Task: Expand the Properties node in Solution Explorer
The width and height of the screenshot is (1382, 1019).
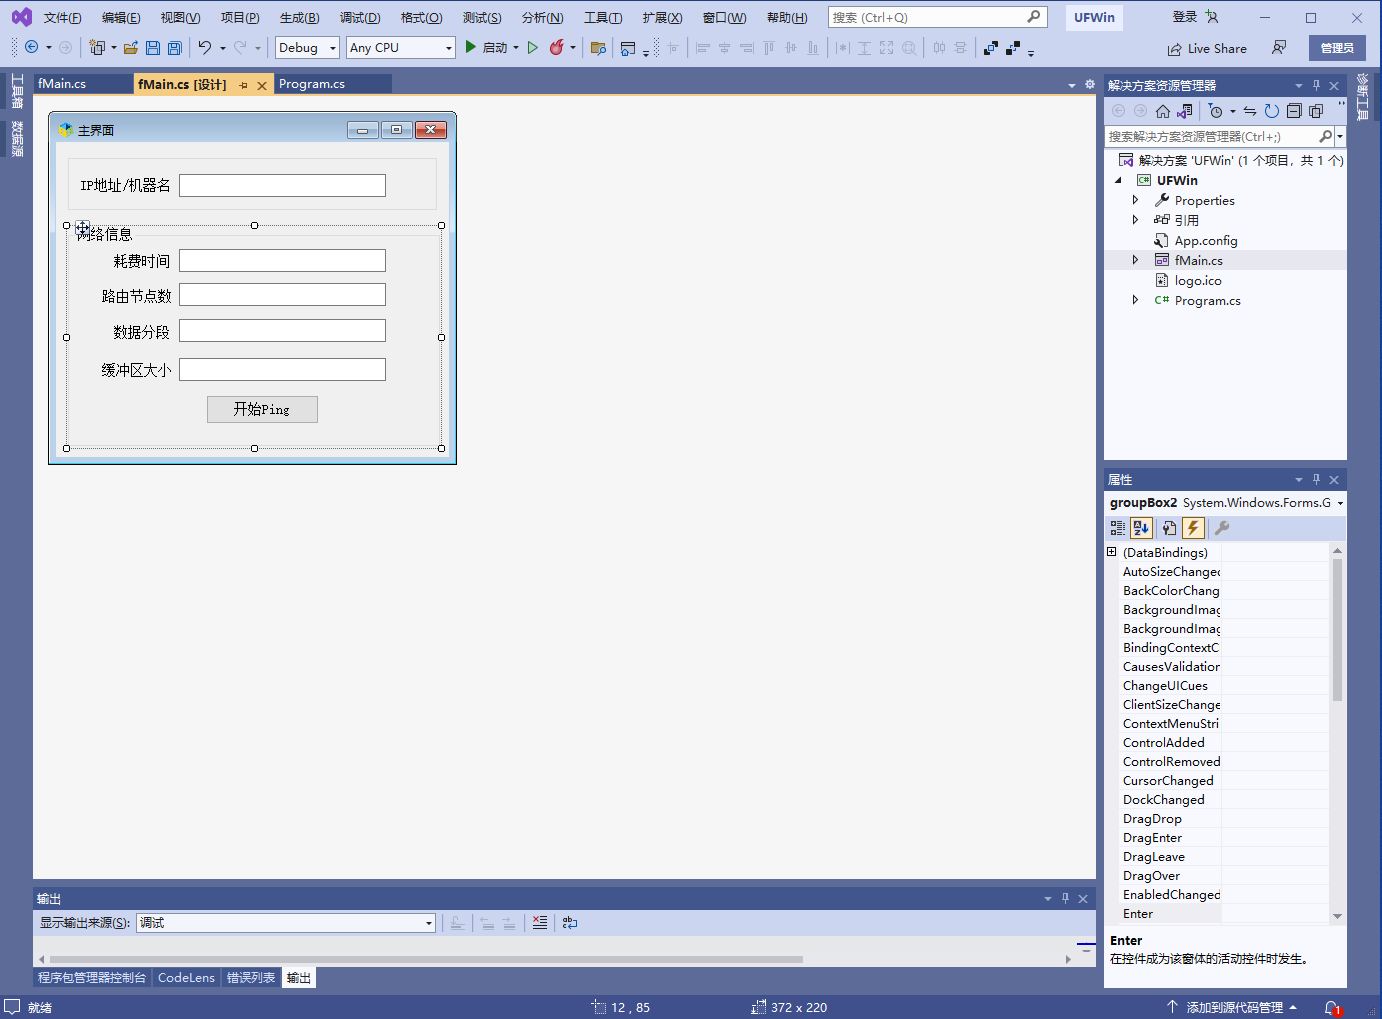Action: click(1135, 200)
